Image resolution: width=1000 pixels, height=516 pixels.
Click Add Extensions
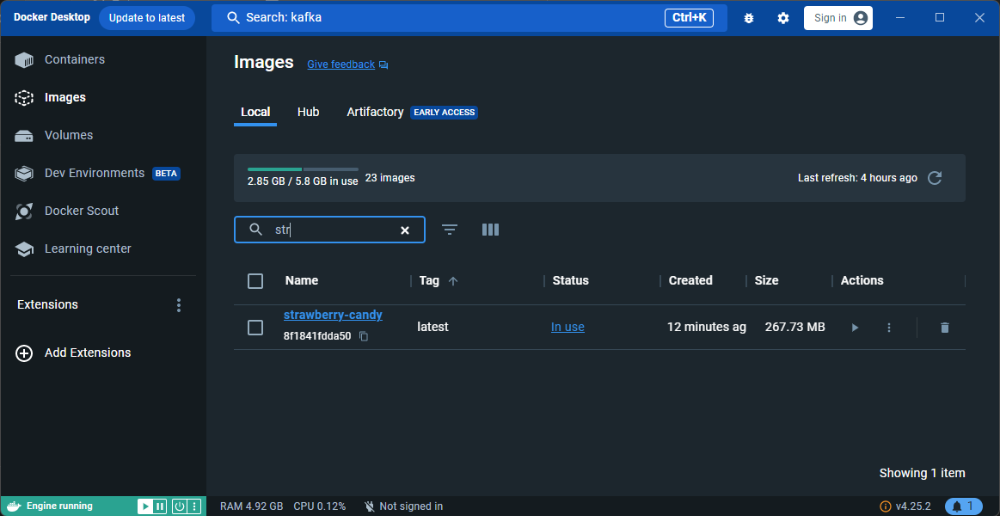click(x=74, y=353)
